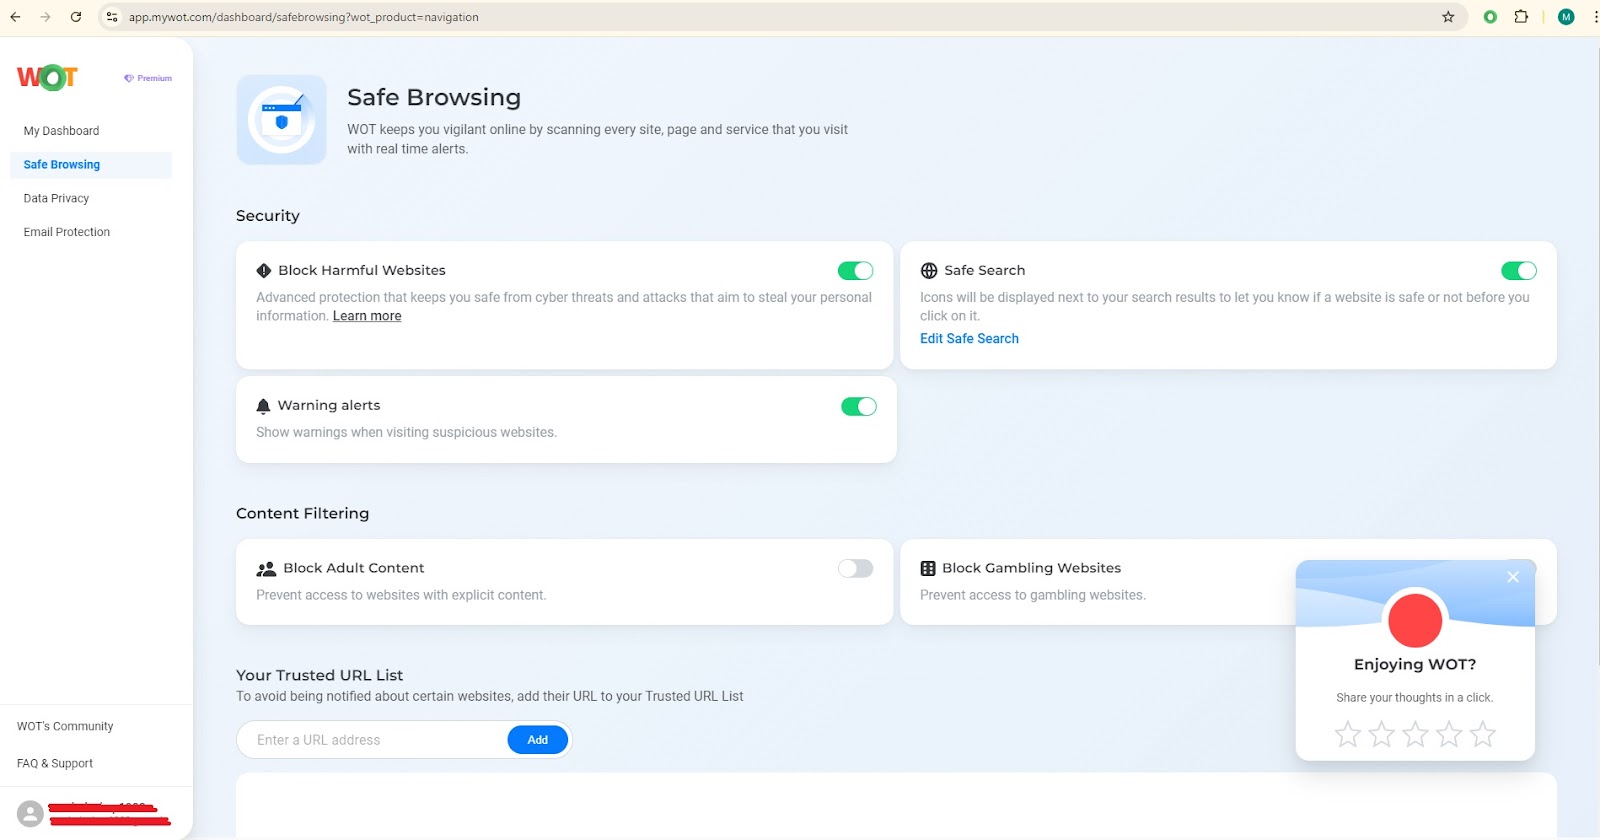Close the Enjoying WOT popup
The image size is (1600, 840).
(x=1513, y=577)
